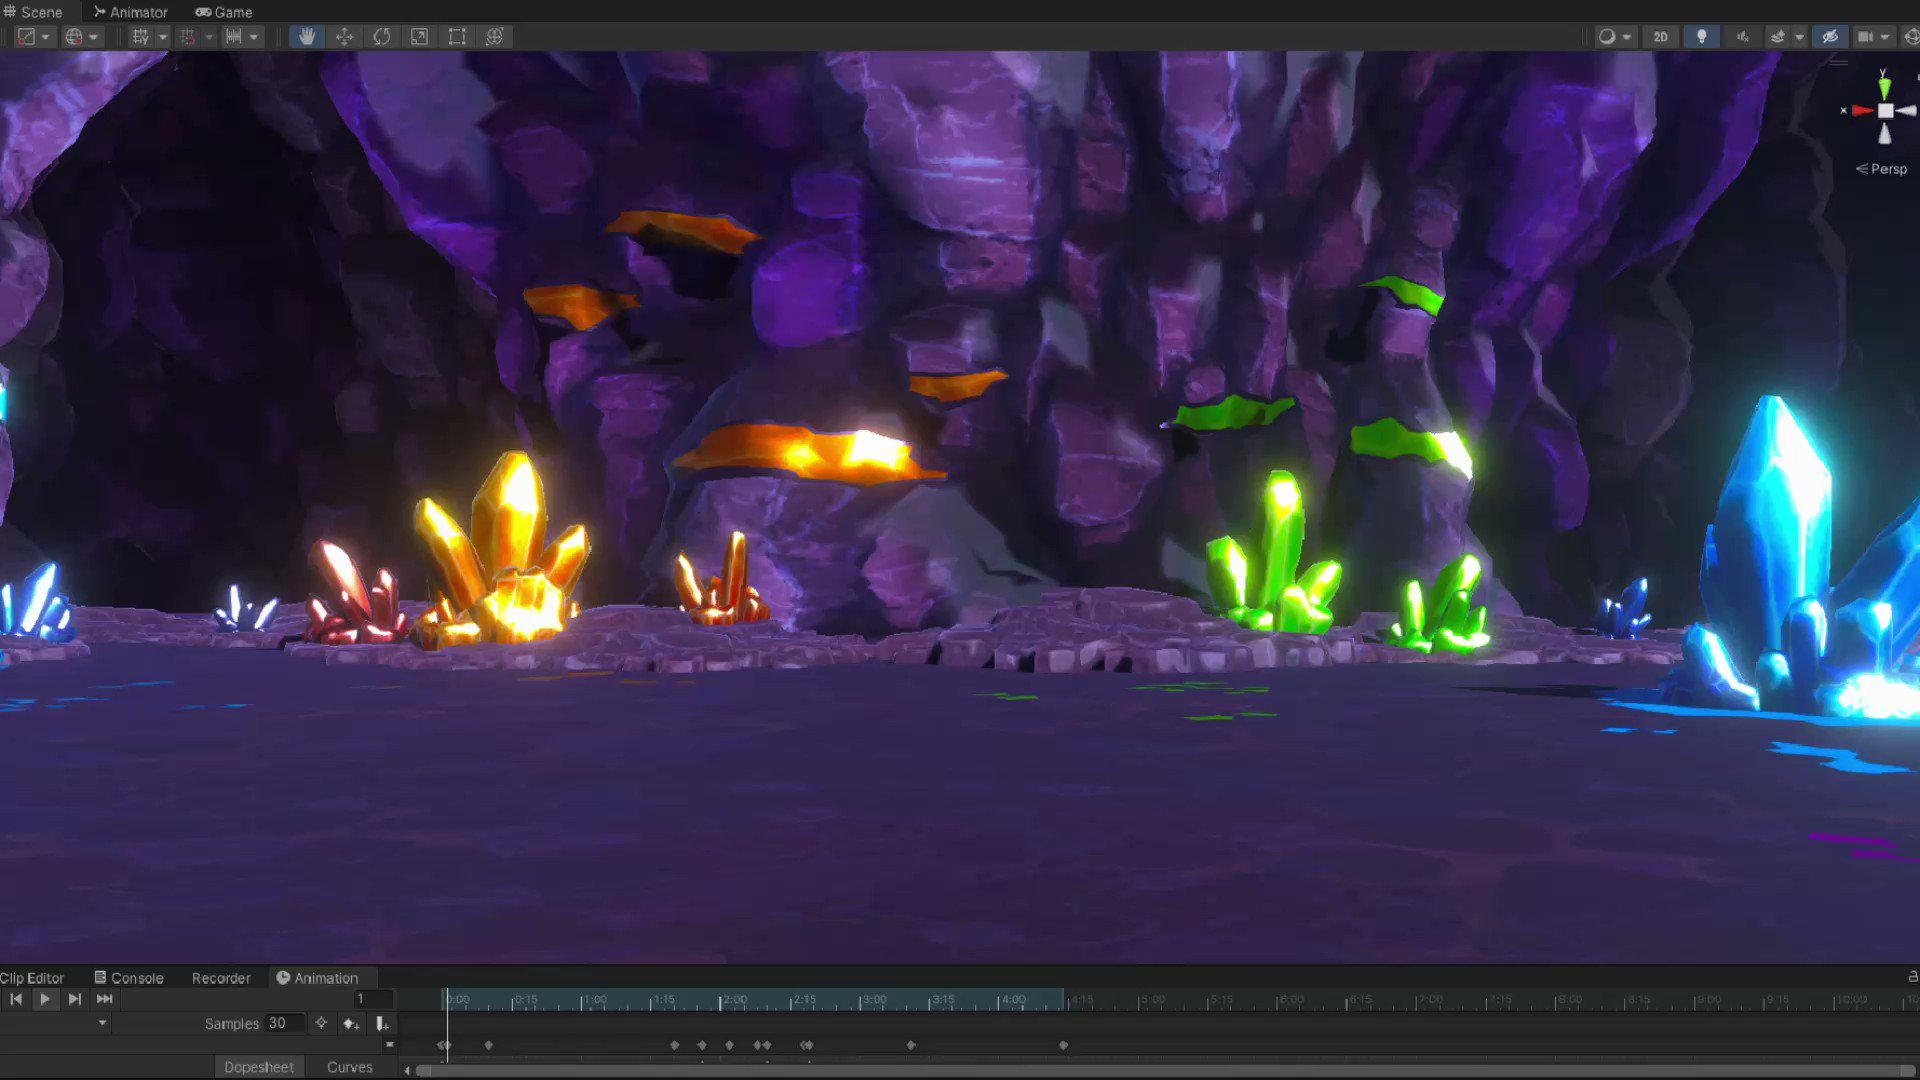Toggle the 2D view mode

1661,37
